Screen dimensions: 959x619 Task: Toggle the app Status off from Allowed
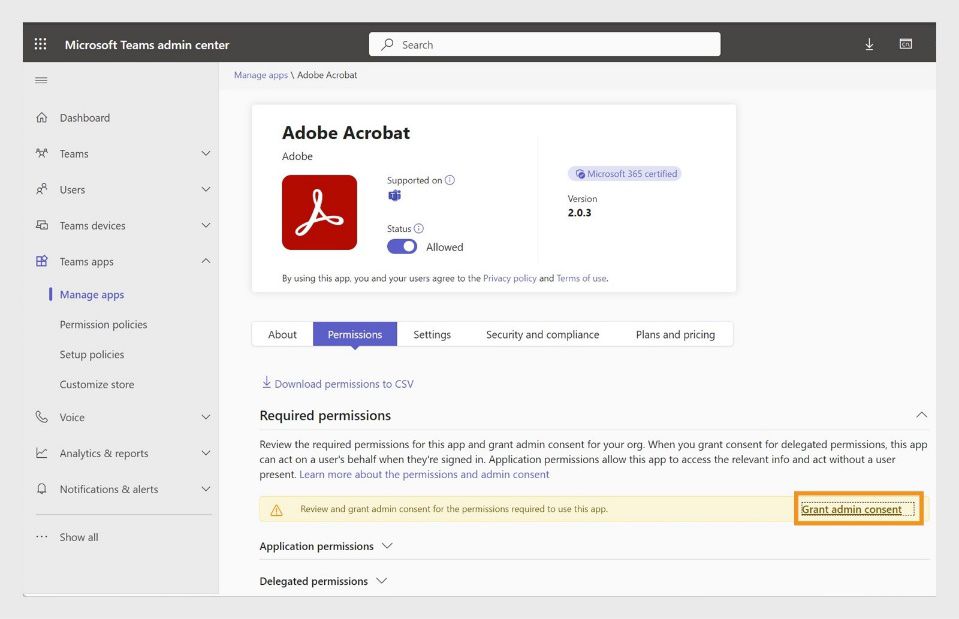click(x=400, y=246)
